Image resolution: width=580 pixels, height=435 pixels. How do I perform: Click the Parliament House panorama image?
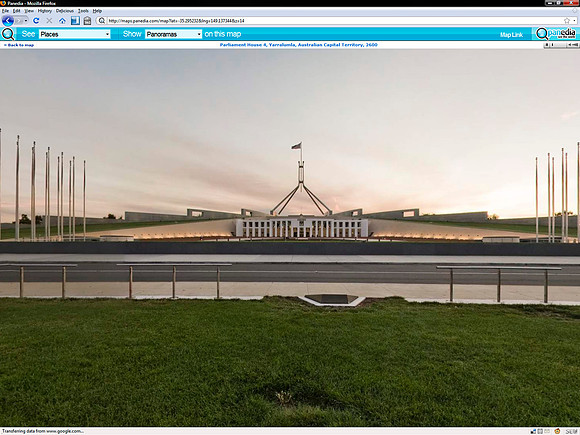(x=290, y=238)
